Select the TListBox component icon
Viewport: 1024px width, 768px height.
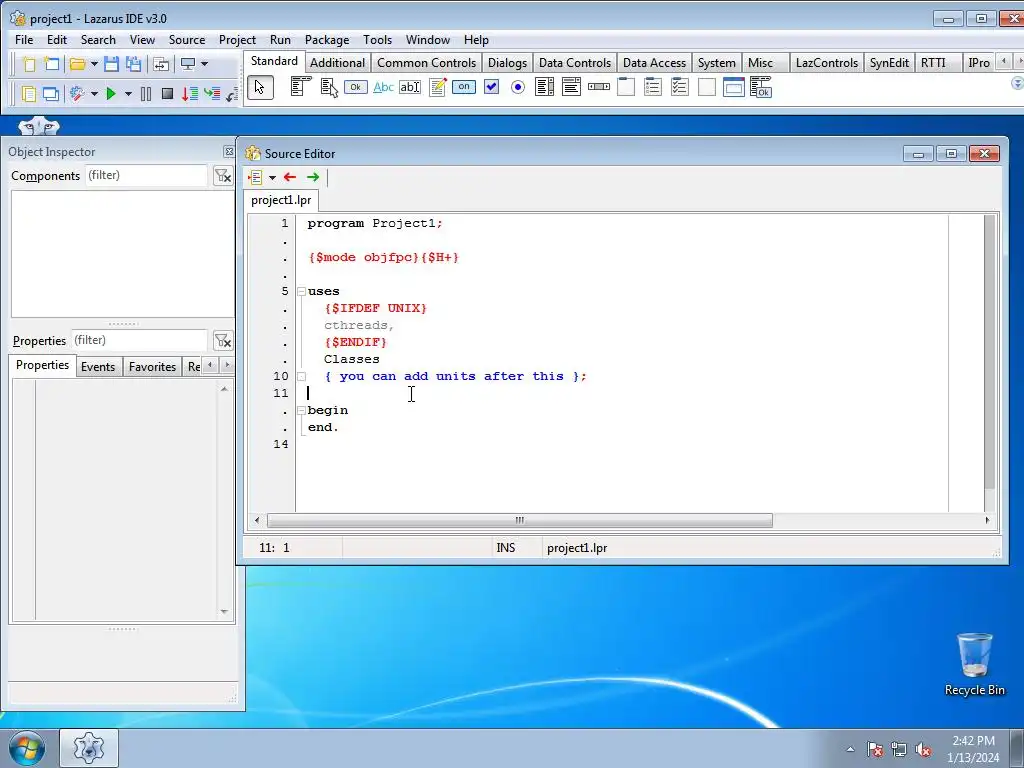click(x=544, y=87)
